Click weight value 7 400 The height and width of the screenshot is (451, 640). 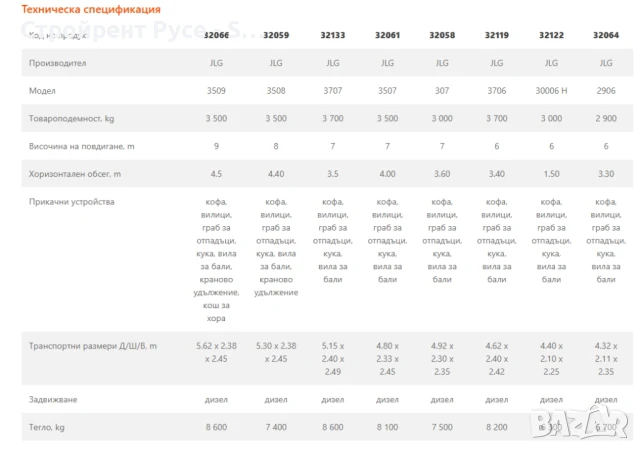[276, 427]
